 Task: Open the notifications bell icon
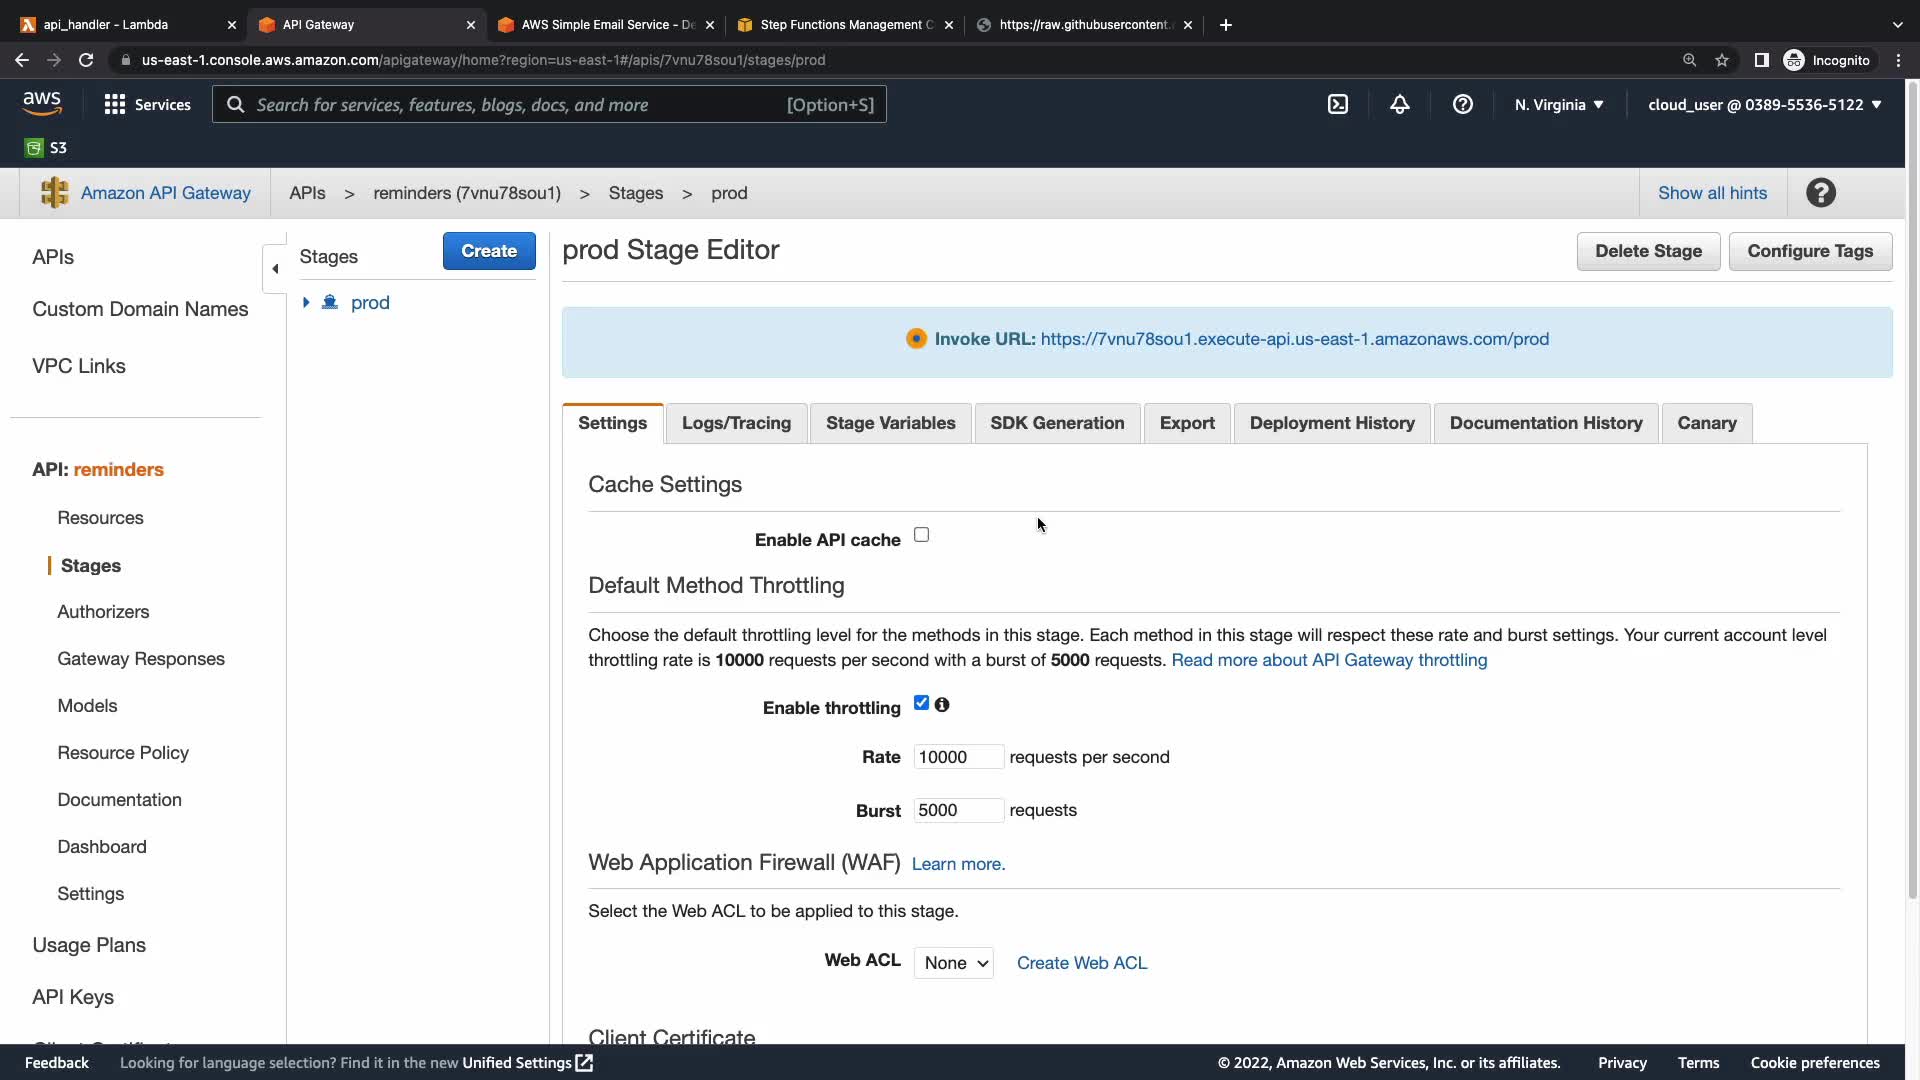(x=1399, y=104)
